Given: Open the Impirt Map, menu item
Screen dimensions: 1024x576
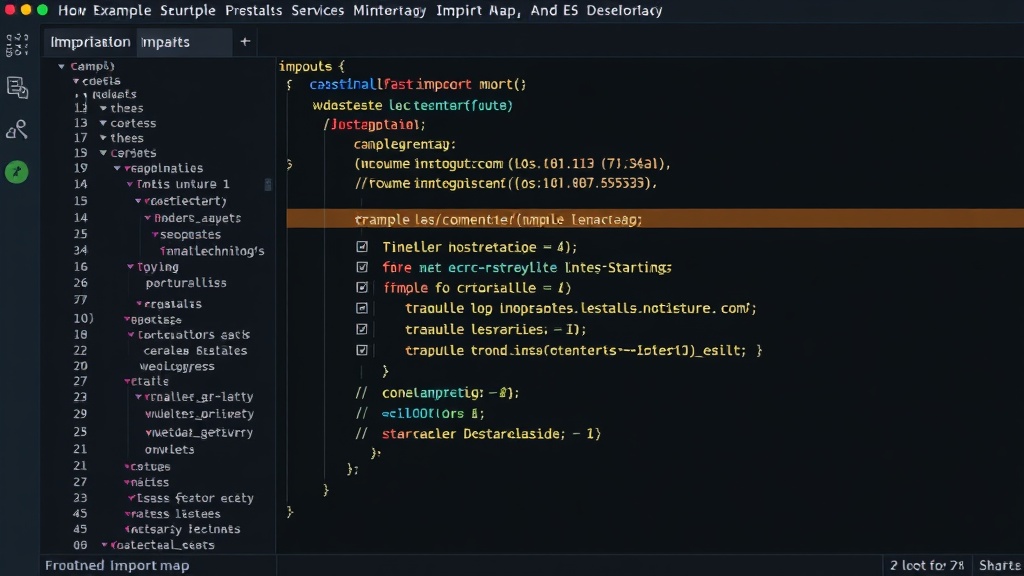Looking at the screenshot, I should (479, 10).
